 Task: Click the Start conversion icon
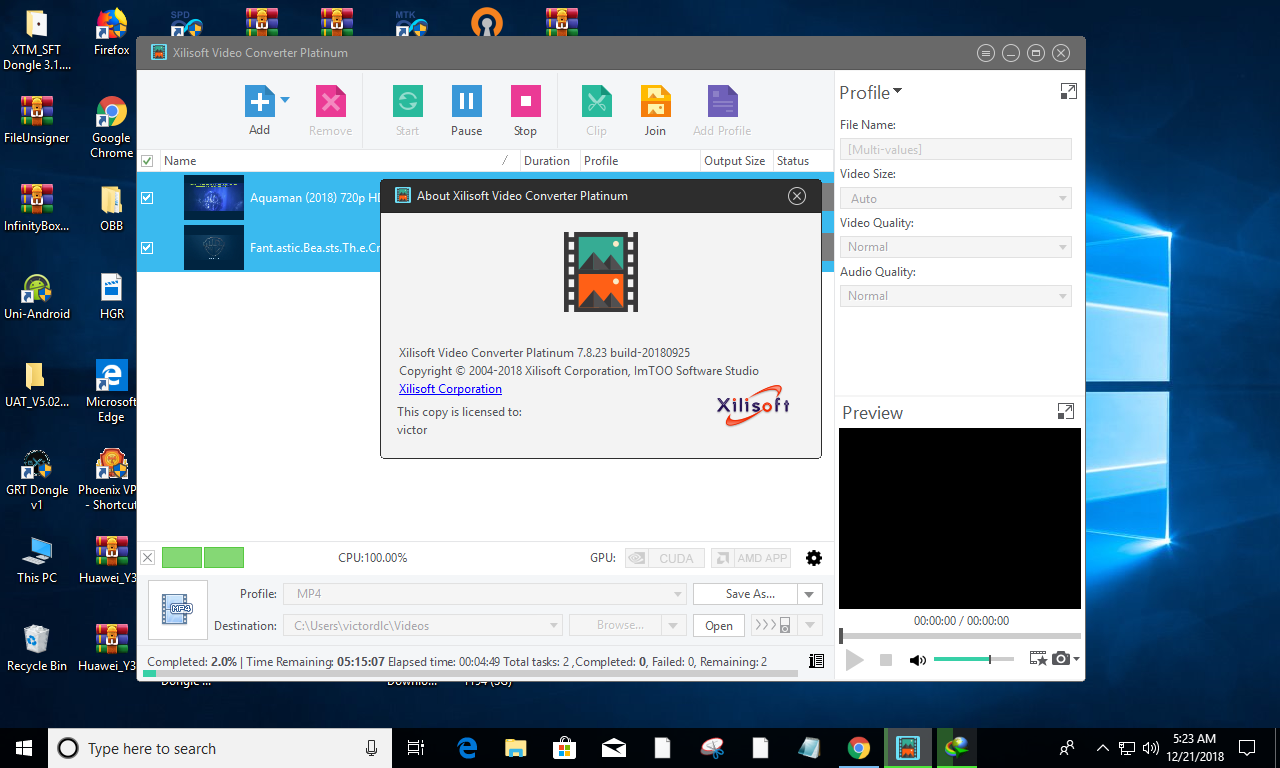407,101
